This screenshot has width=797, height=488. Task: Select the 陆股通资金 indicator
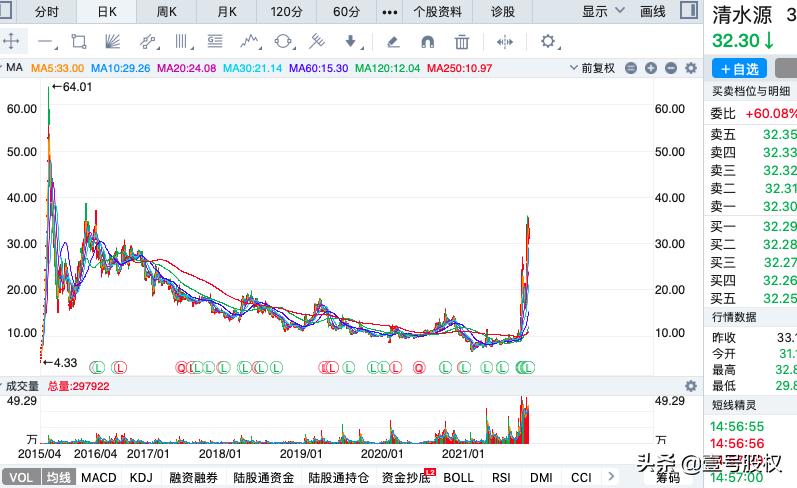point(263,477)
